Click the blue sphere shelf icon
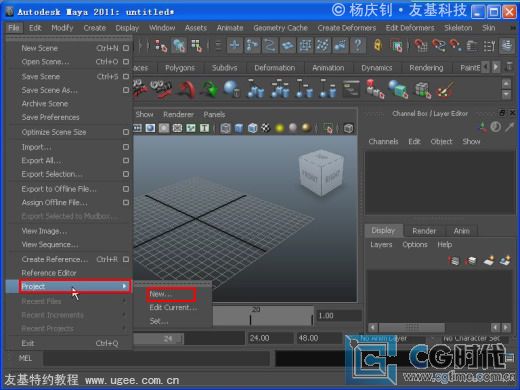The height and width of the screenshot is (390, 520). 231,89
